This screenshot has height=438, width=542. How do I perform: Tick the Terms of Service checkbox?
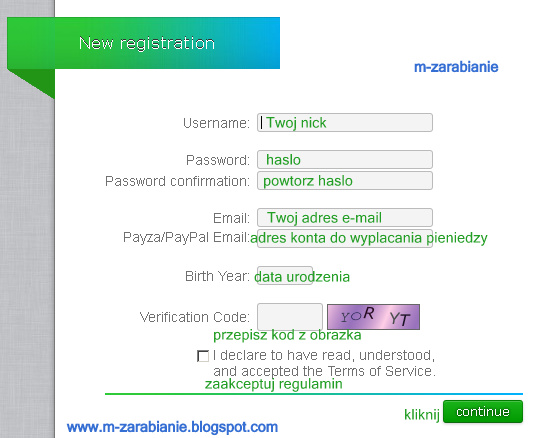click(x=203, y=356)
